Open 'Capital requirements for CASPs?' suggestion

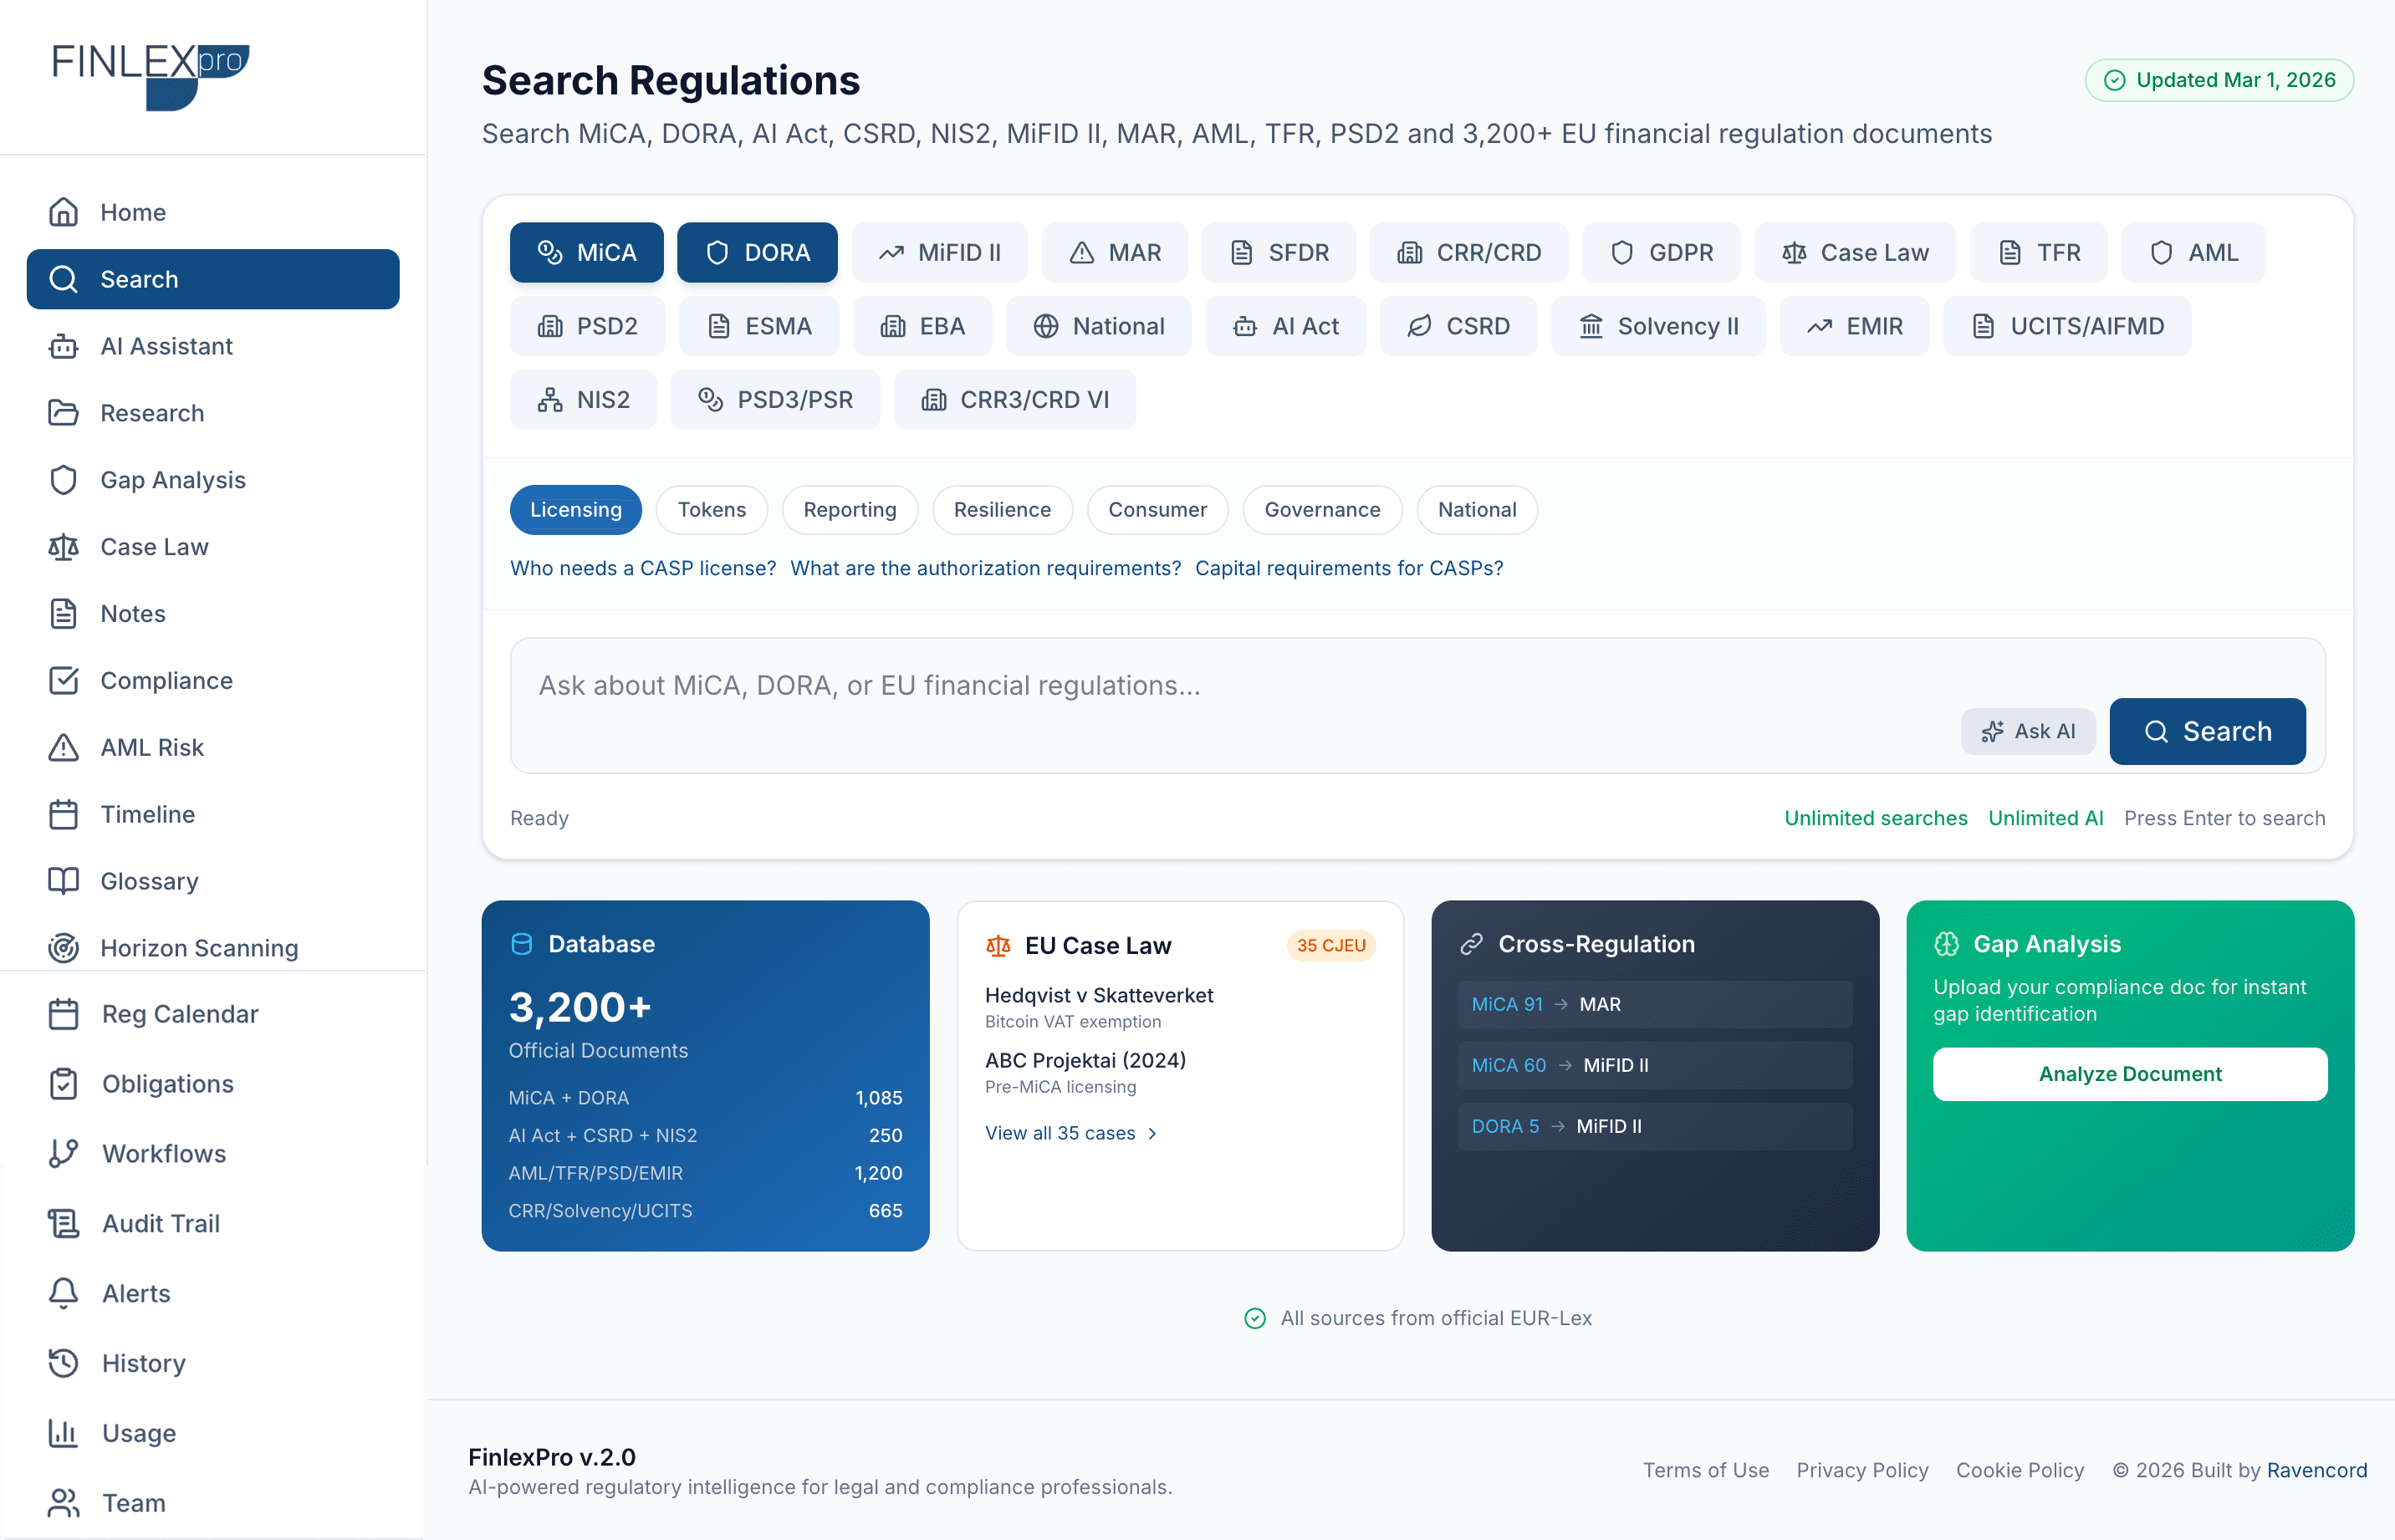(x=1348, y=567)
